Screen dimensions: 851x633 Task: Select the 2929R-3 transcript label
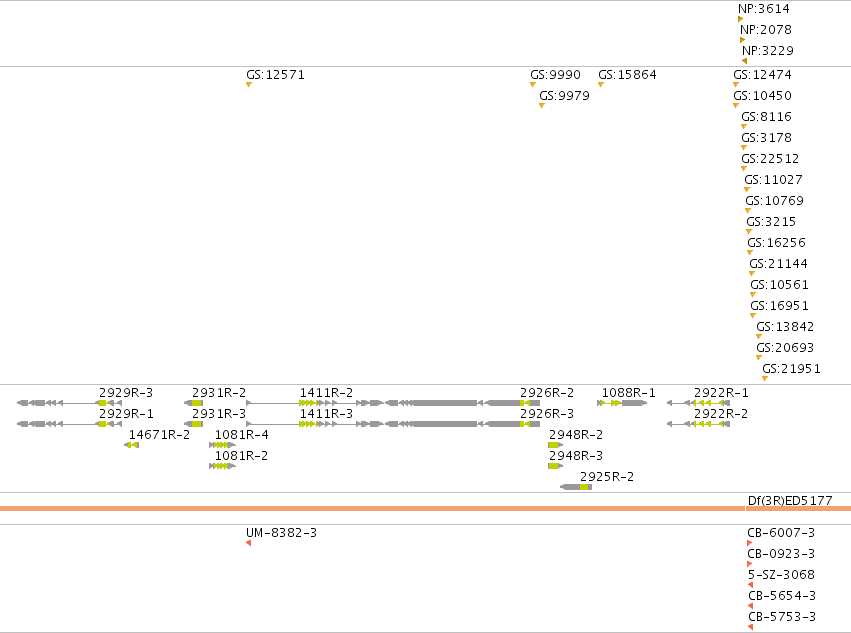click(x=126, y=393)
